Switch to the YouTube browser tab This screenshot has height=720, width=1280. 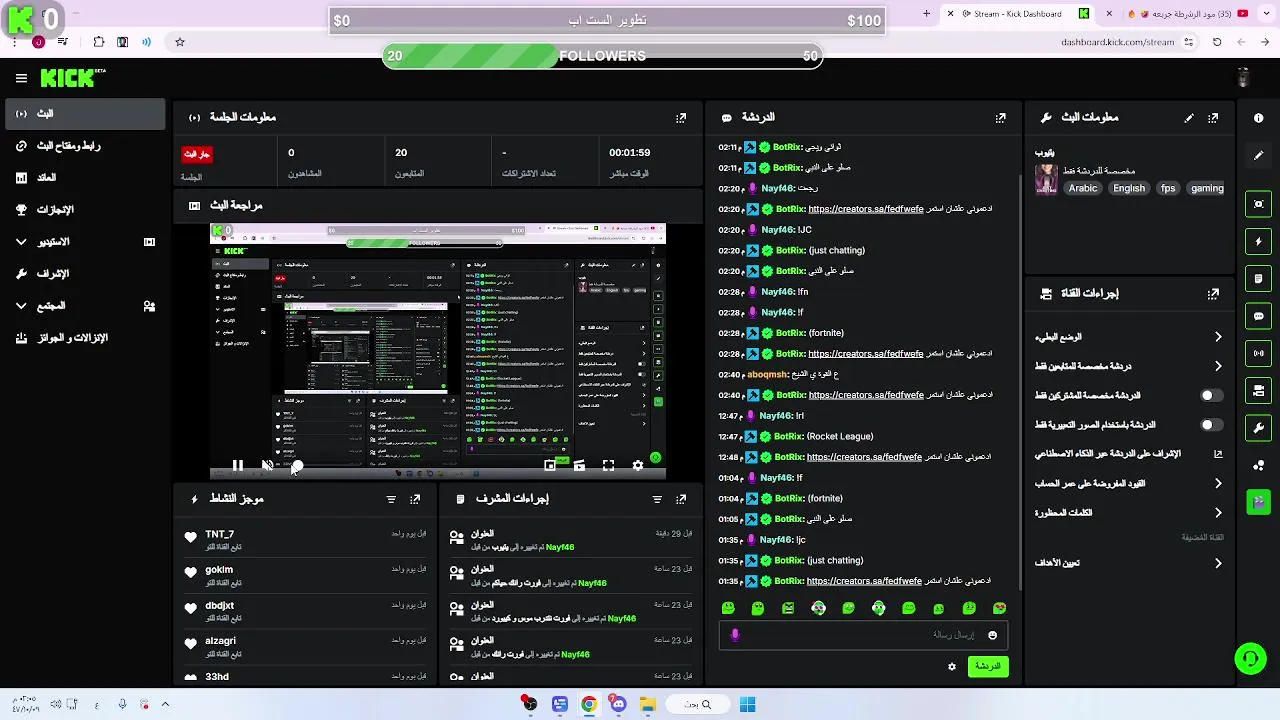click(1185, 14)
